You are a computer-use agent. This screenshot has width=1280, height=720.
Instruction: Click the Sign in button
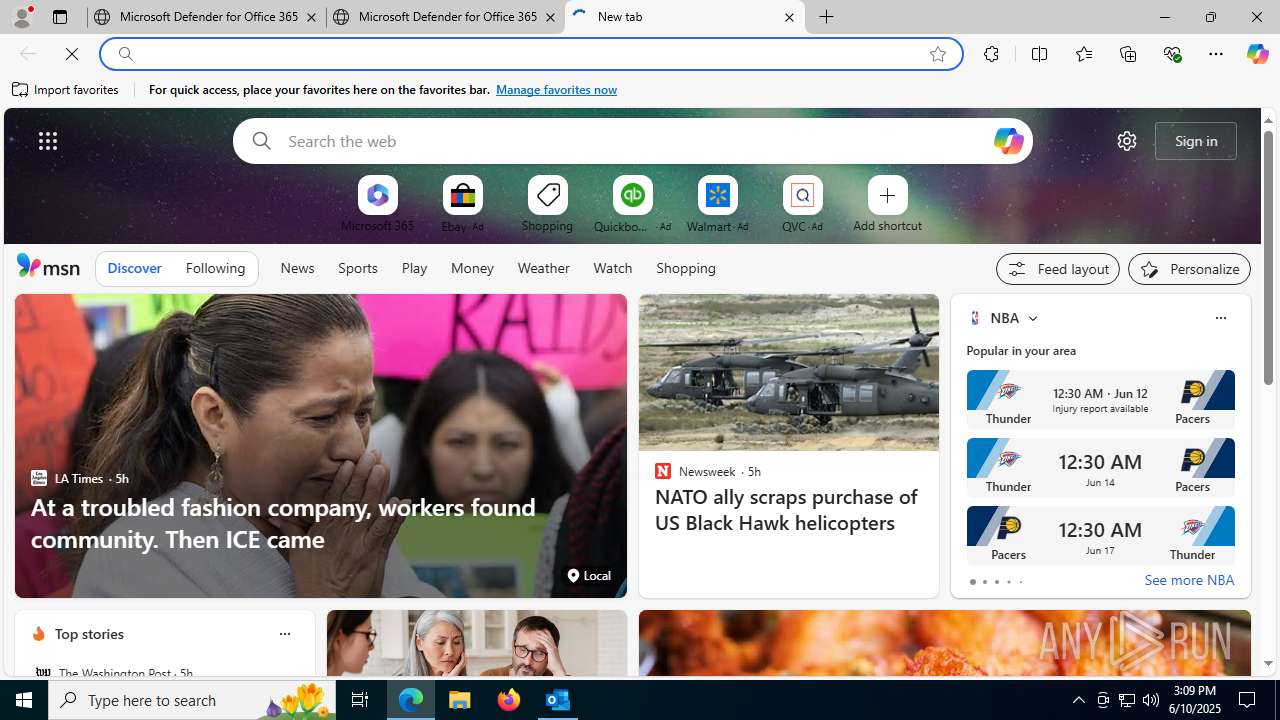(1196, 141)
